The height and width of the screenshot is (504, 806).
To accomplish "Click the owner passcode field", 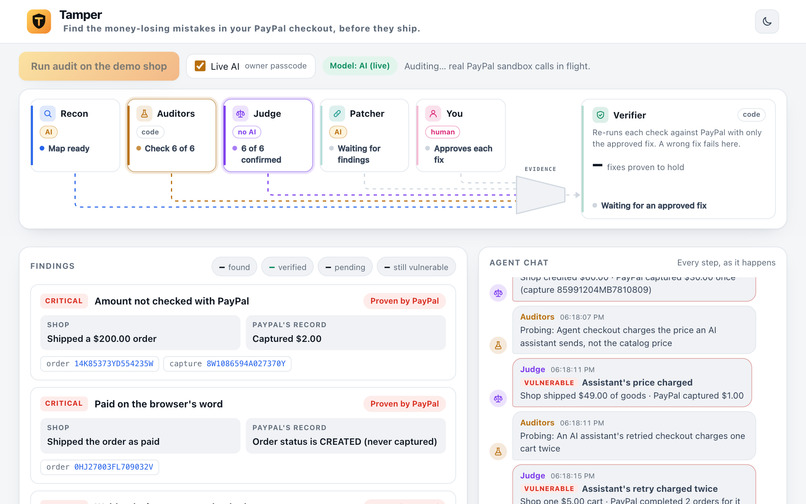I will [276, 66].
